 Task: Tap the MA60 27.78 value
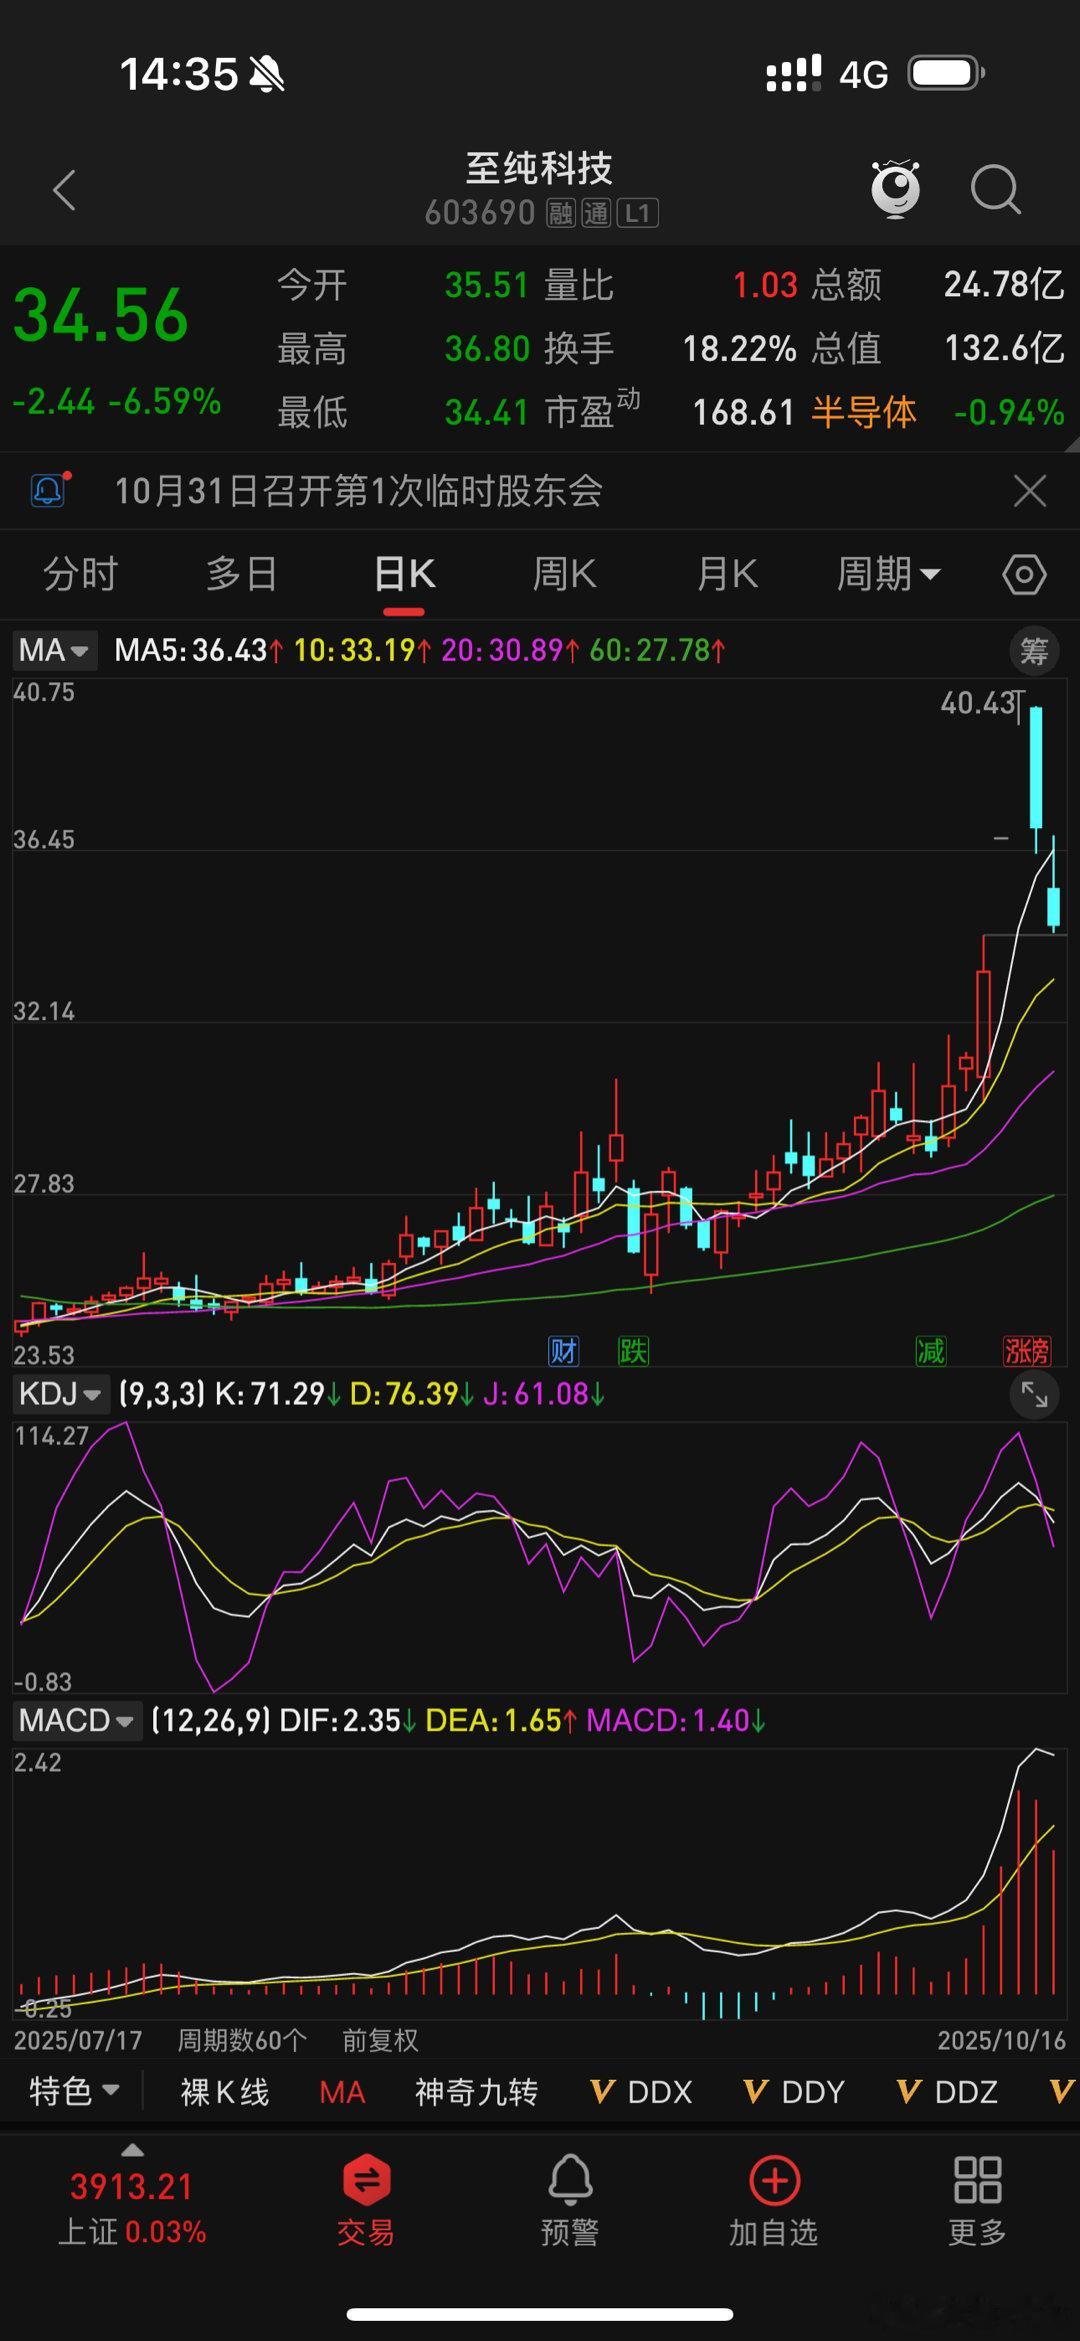(657, 651)
